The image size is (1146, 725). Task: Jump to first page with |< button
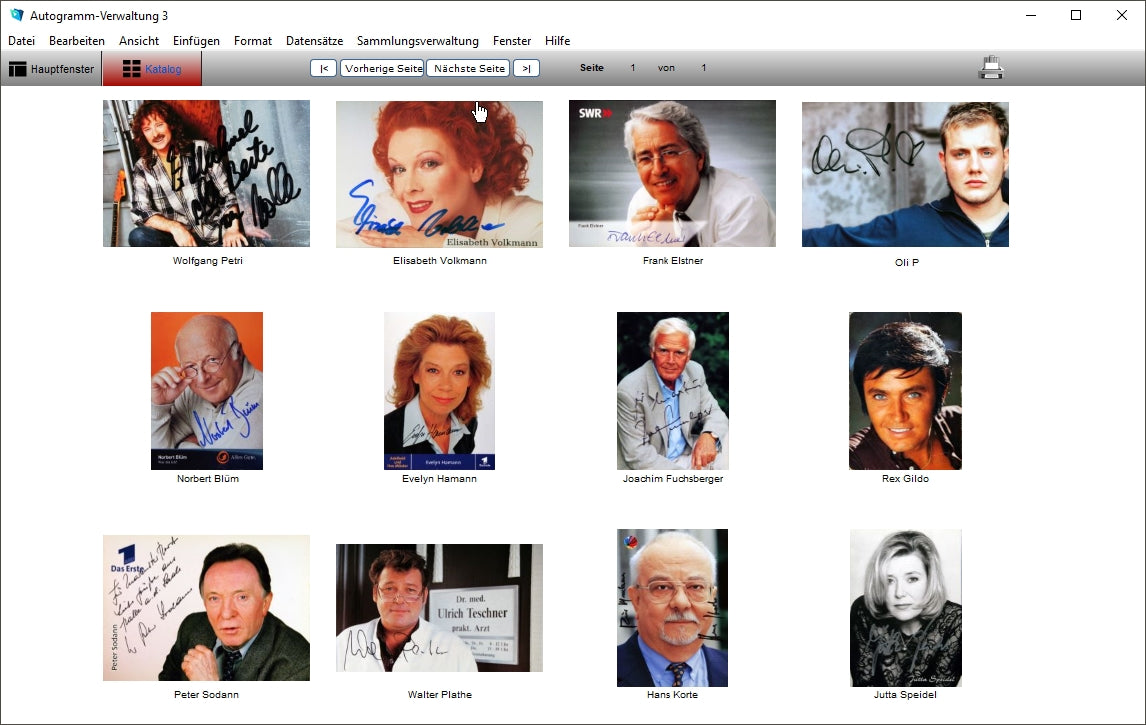323,68
